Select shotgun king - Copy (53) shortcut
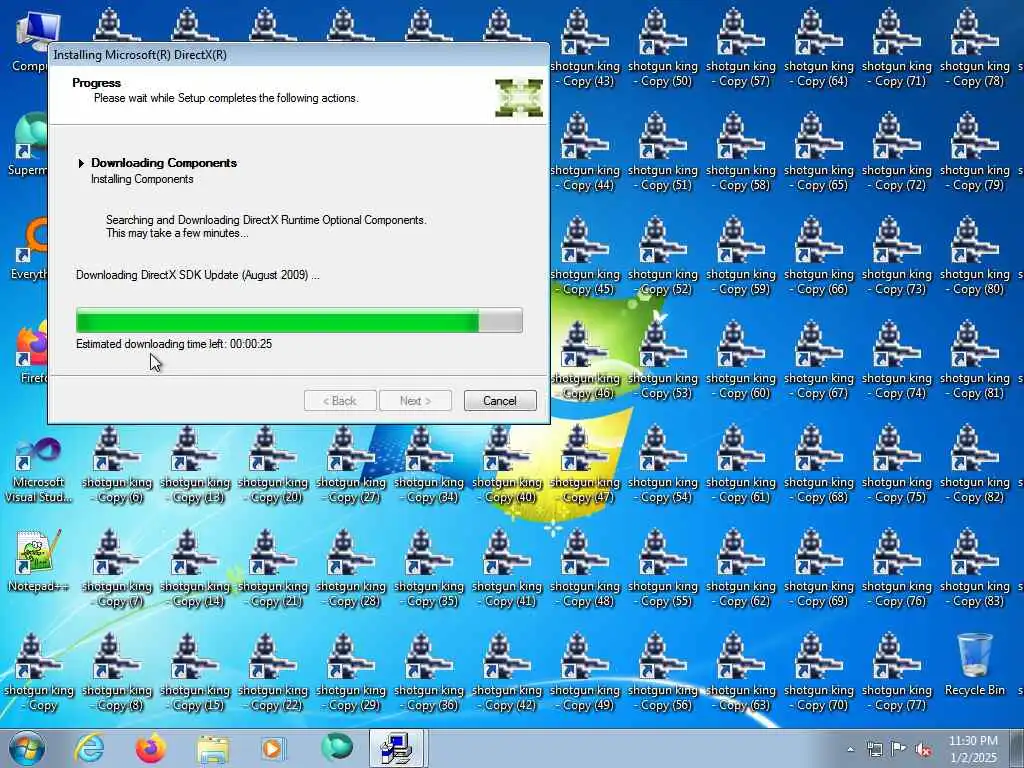The width and height of the screenshot is (1024, 768). tap(663, 360)
